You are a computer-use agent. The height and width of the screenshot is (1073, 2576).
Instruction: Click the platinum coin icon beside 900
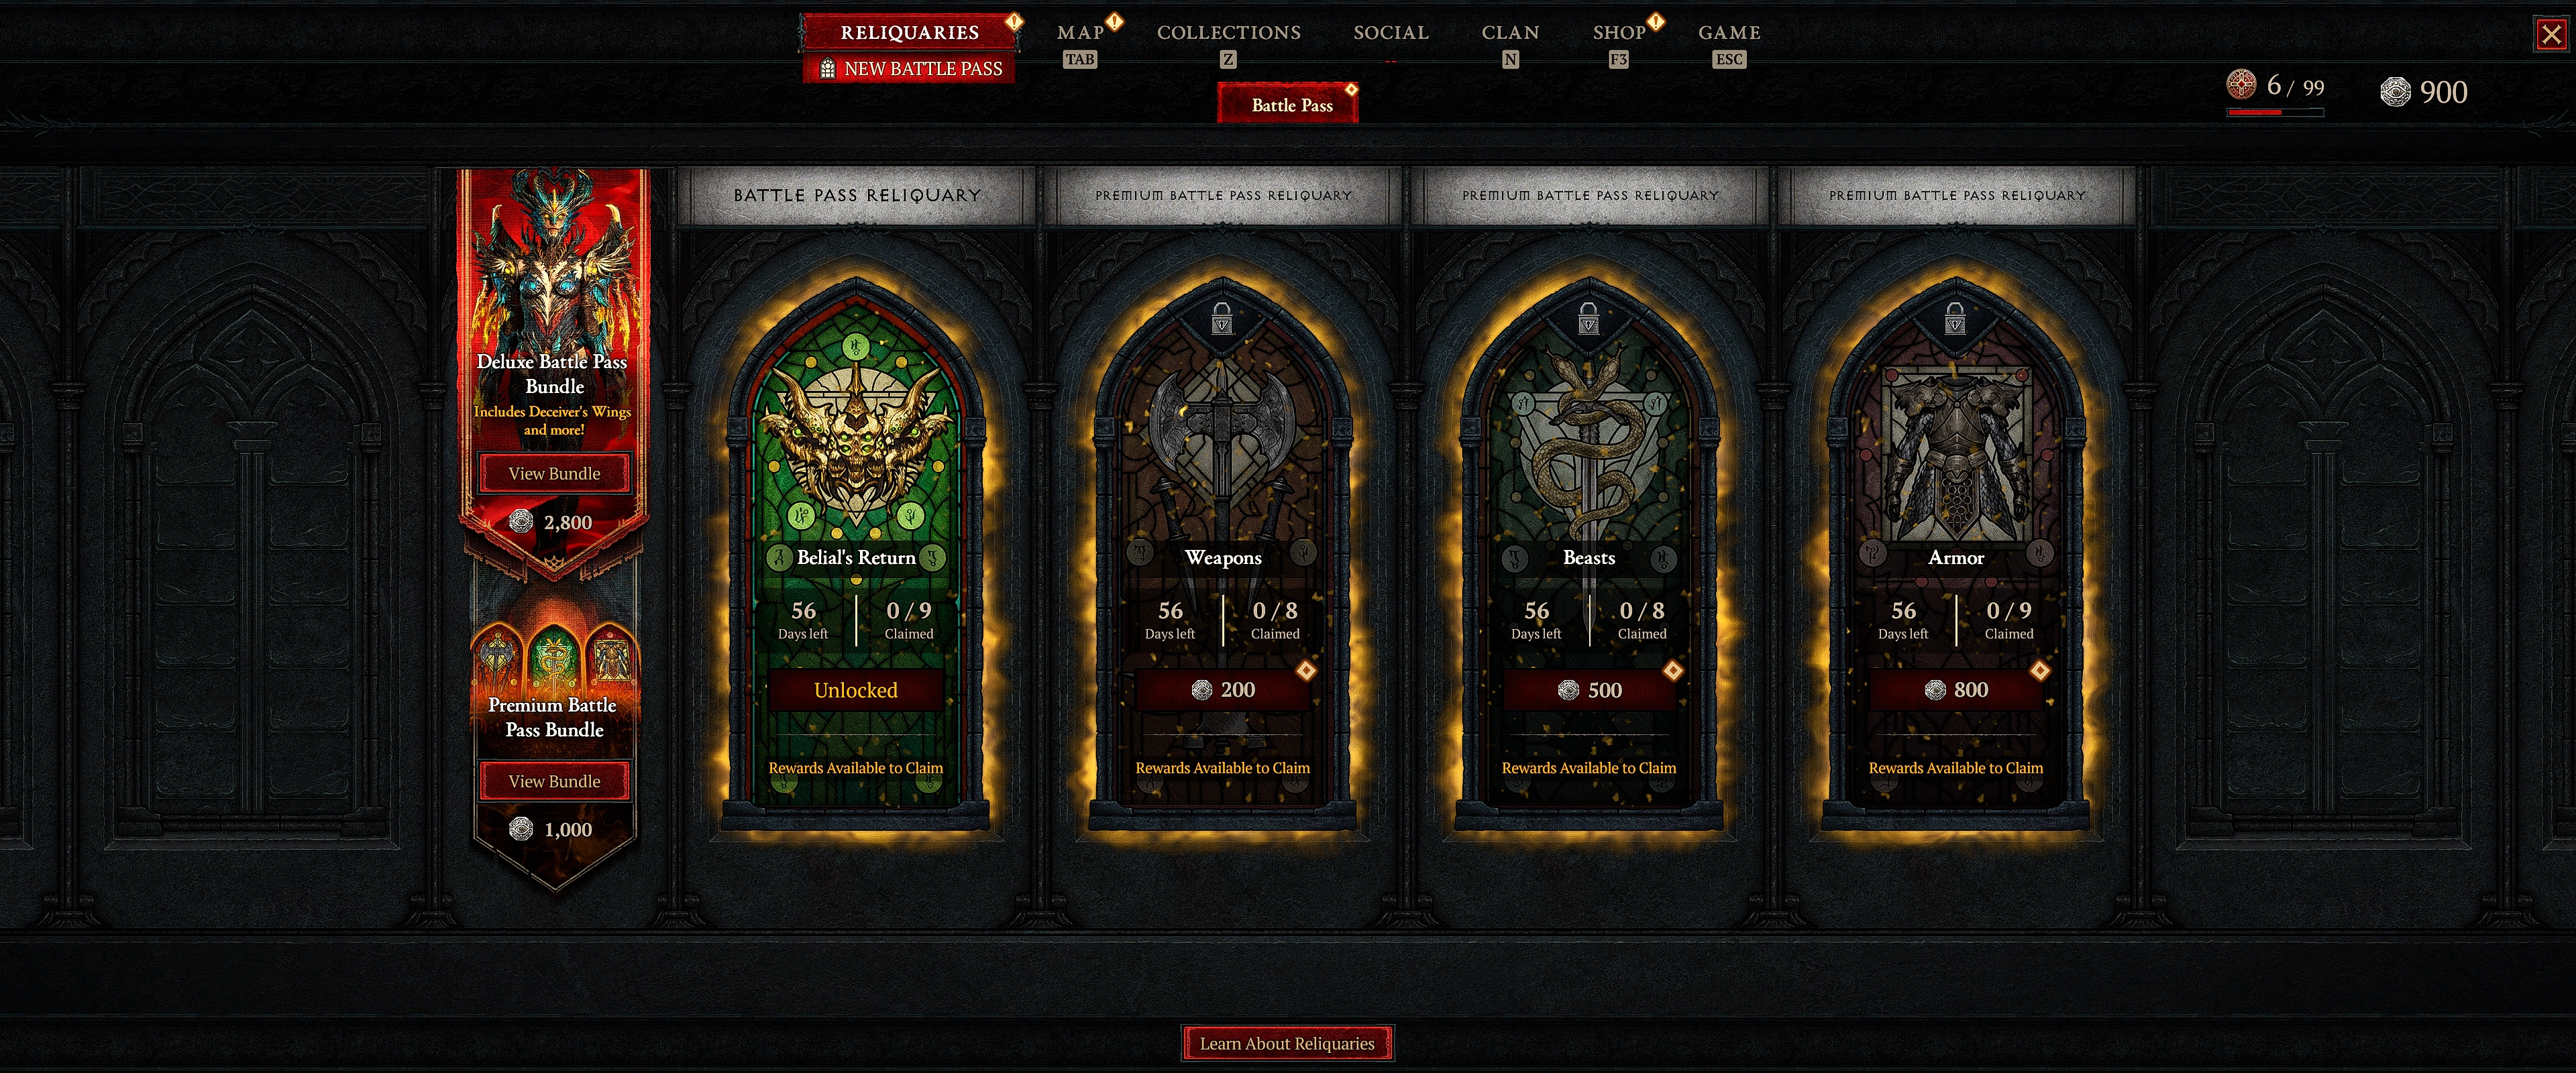point(2395,92)
